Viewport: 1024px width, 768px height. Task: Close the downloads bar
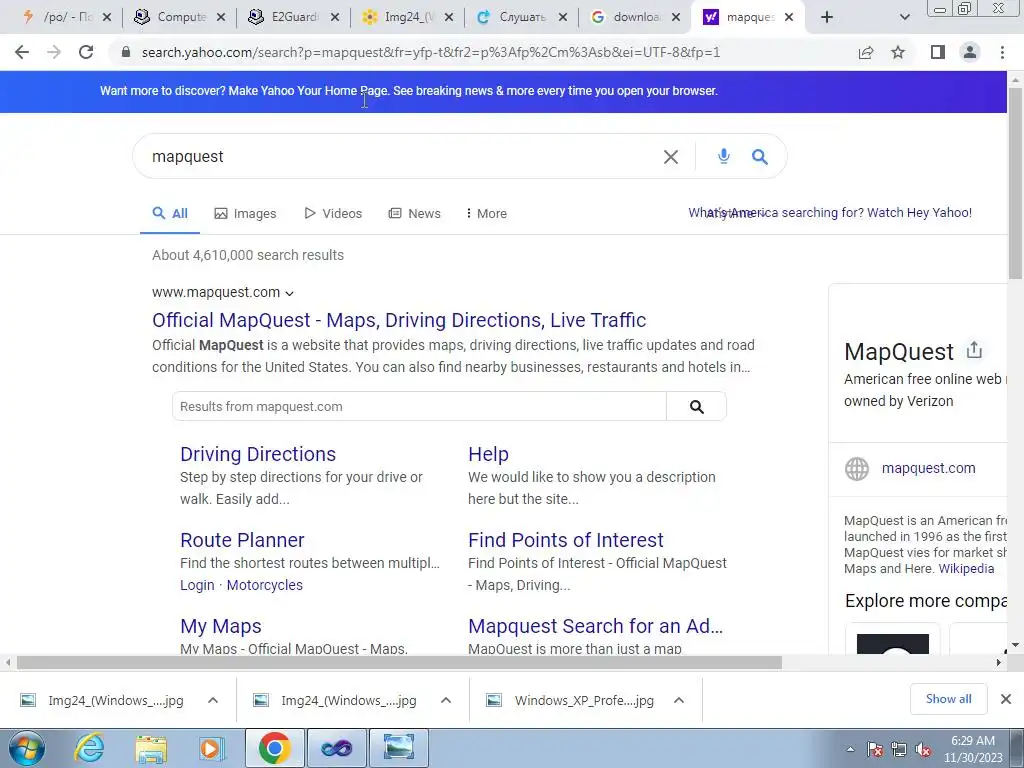(x=1006, y=699)
